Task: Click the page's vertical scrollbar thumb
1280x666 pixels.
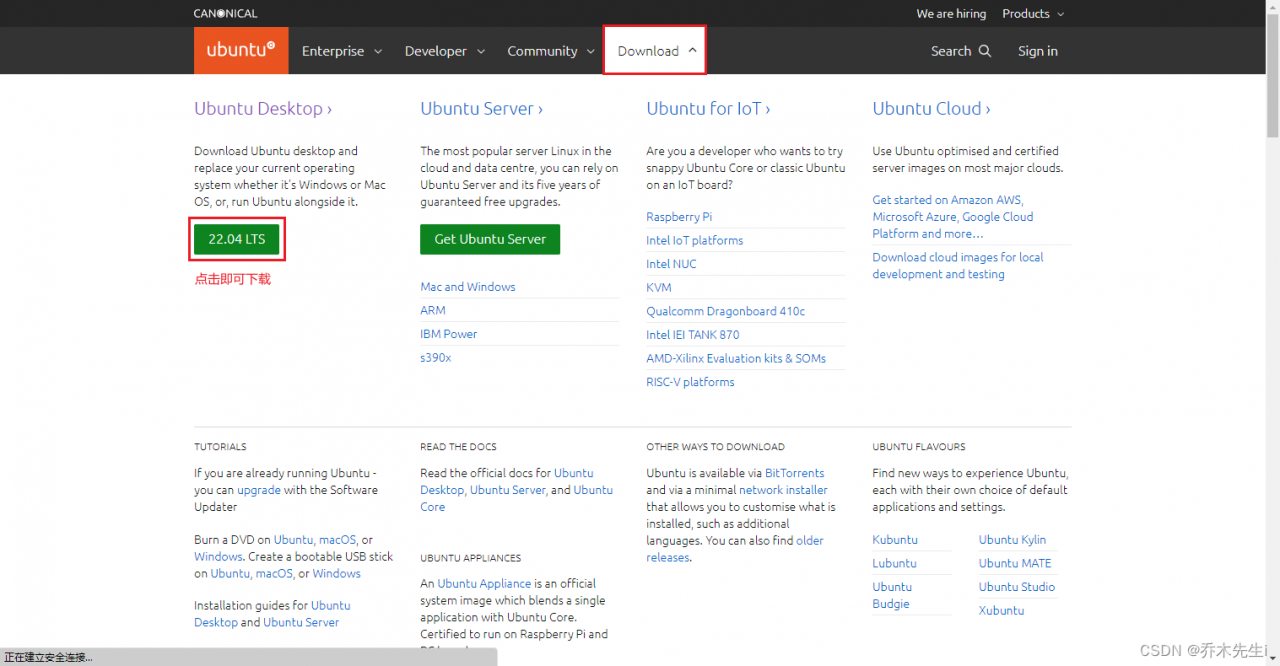Action: (1272, 75)
